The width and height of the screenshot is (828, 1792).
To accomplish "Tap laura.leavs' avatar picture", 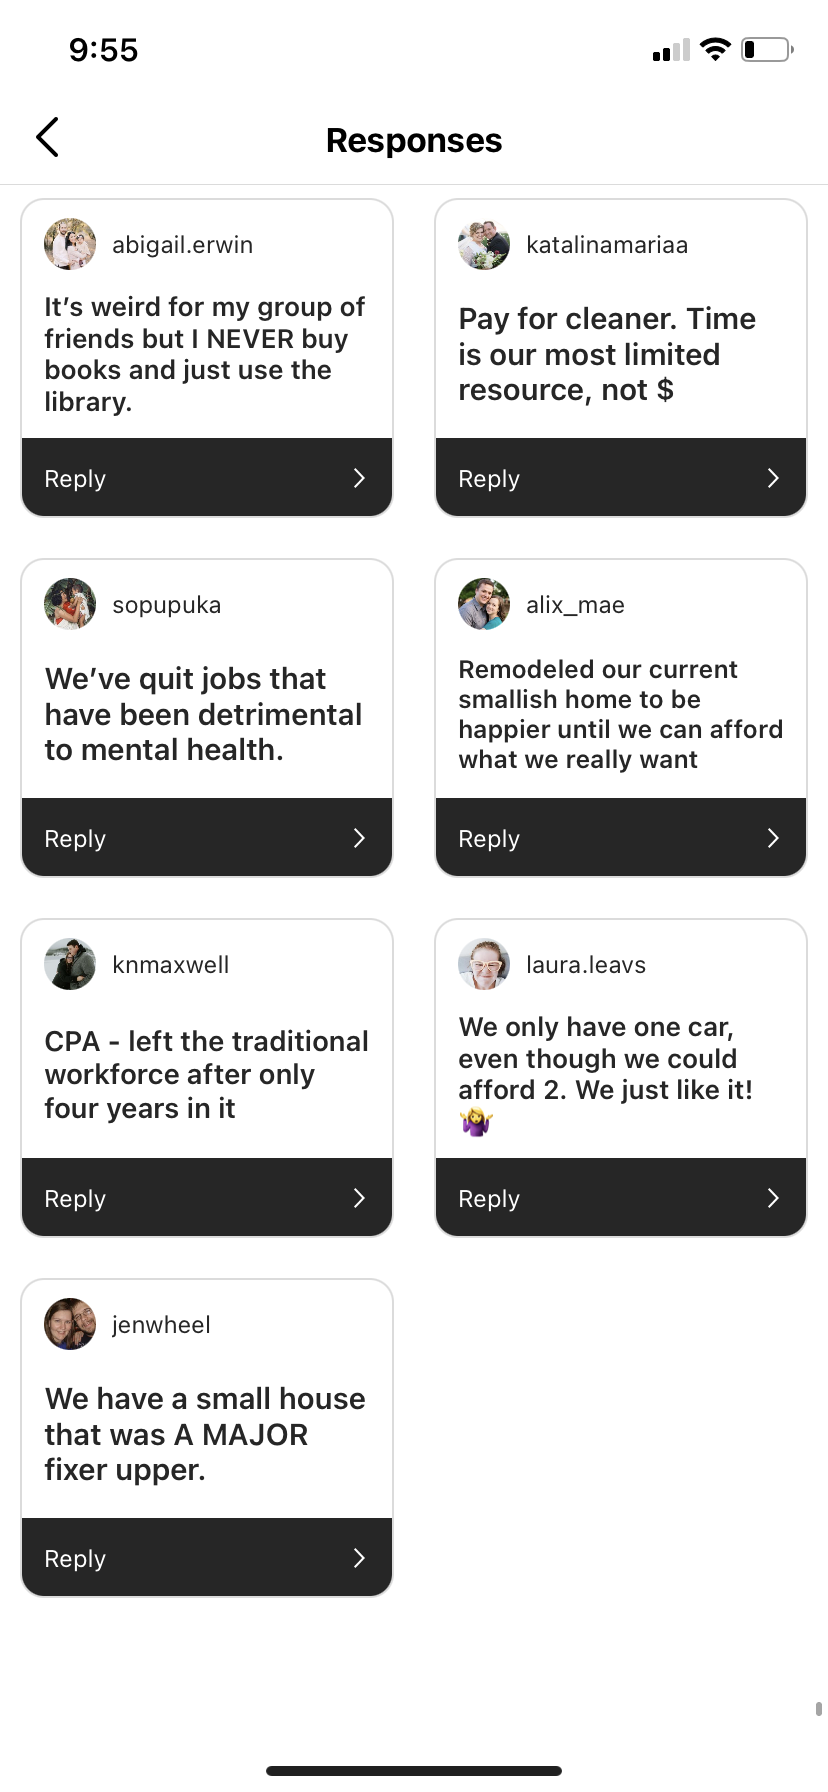I will click(x=484, y=964).
